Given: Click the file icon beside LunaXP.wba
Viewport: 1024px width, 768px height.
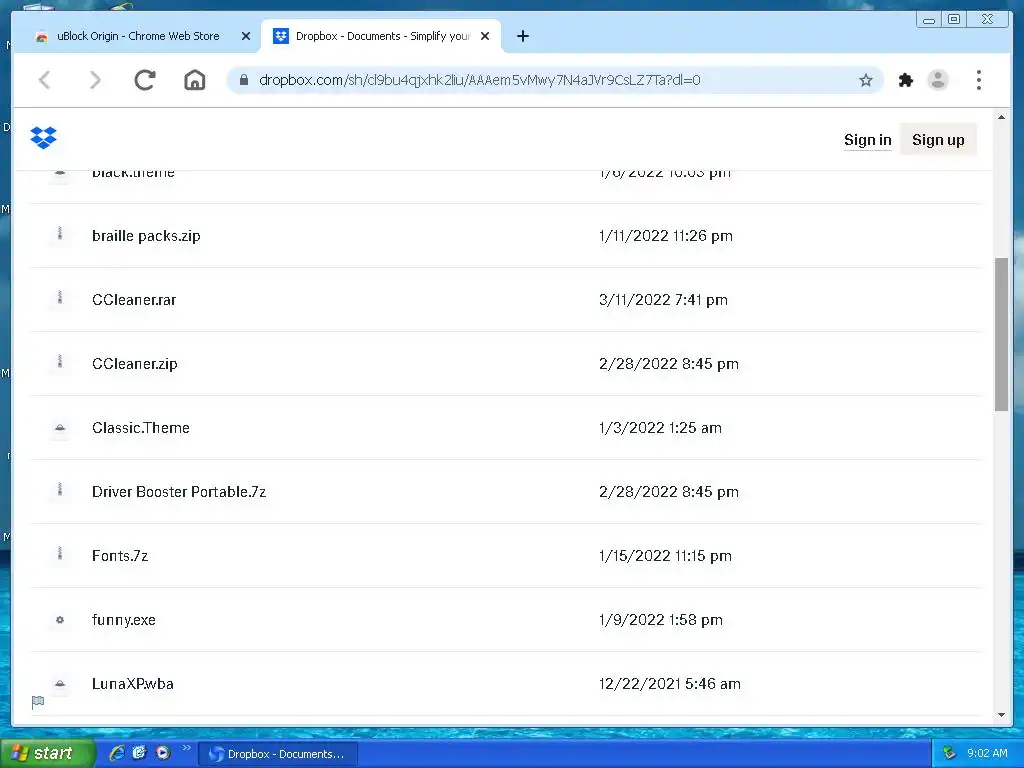Looking at the screenshot, I should coord(60,684).
